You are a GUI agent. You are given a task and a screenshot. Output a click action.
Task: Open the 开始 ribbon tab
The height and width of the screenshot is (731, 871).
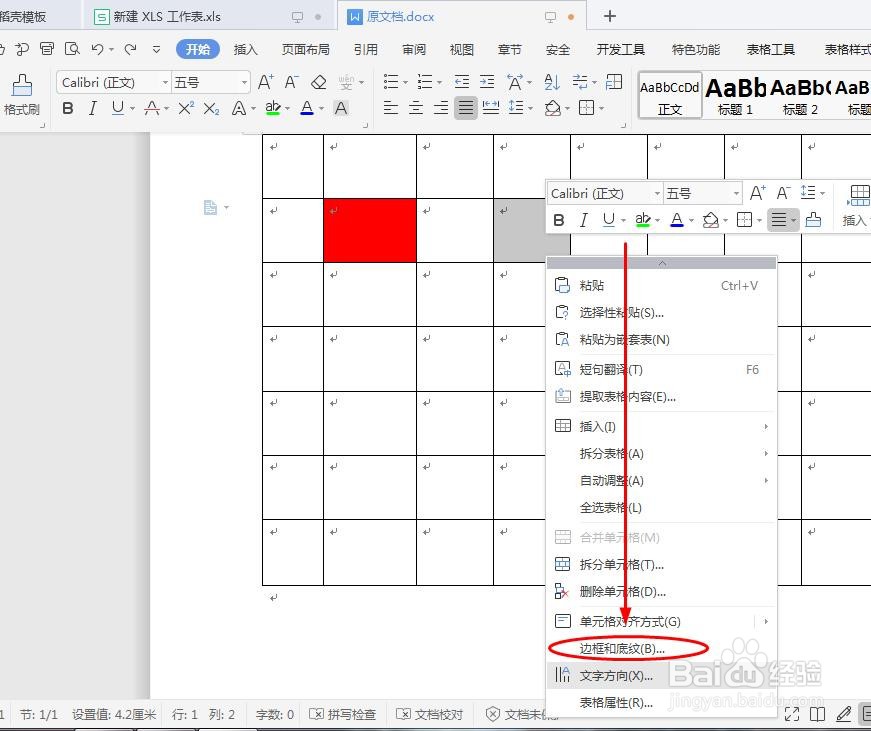pyautogui.click(x=198, y=49)
